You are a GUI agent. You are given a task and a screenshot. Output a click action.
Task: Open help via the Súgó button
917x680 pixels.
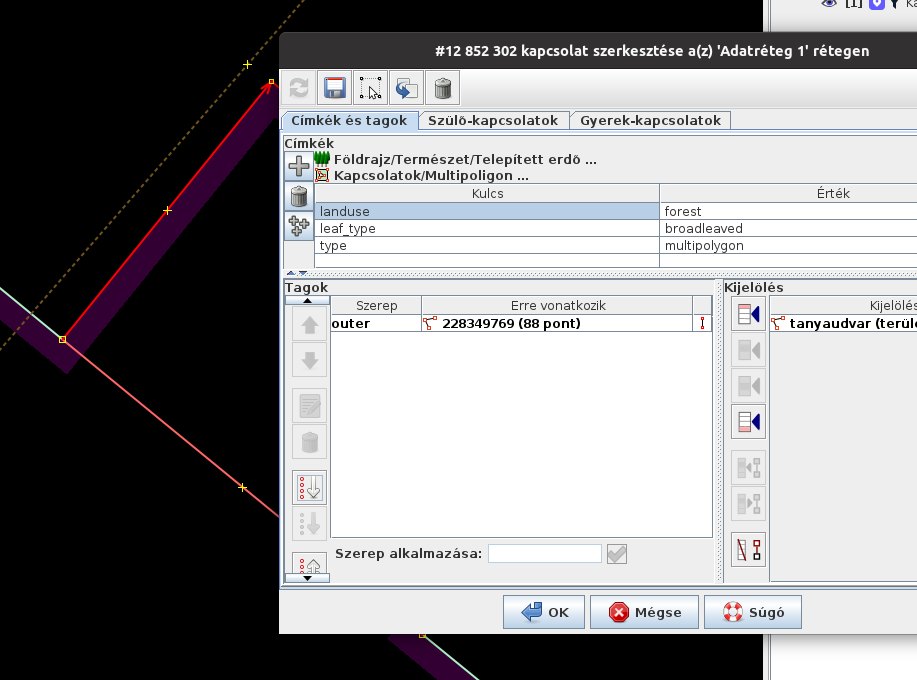(x=753, y=612)
